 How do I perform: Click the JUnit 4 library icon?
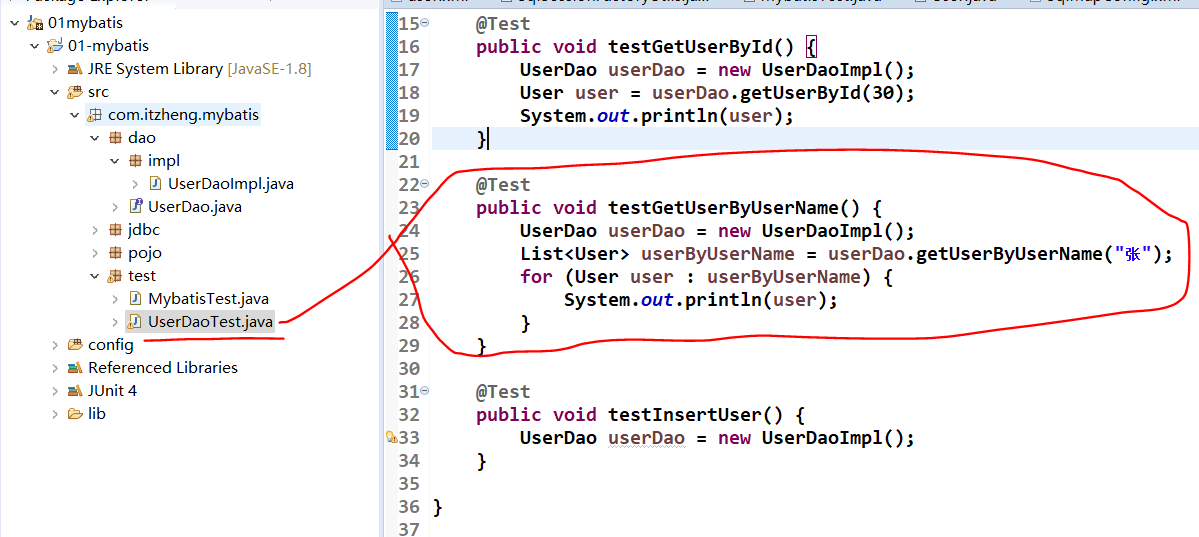[75, 391]
